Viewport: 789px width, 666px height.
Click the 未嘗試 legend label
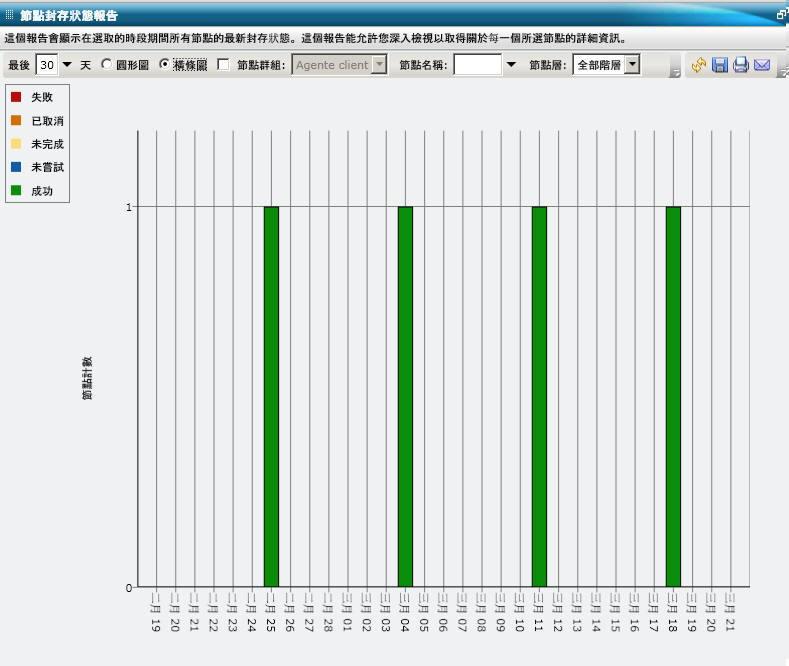pos(47,167)
